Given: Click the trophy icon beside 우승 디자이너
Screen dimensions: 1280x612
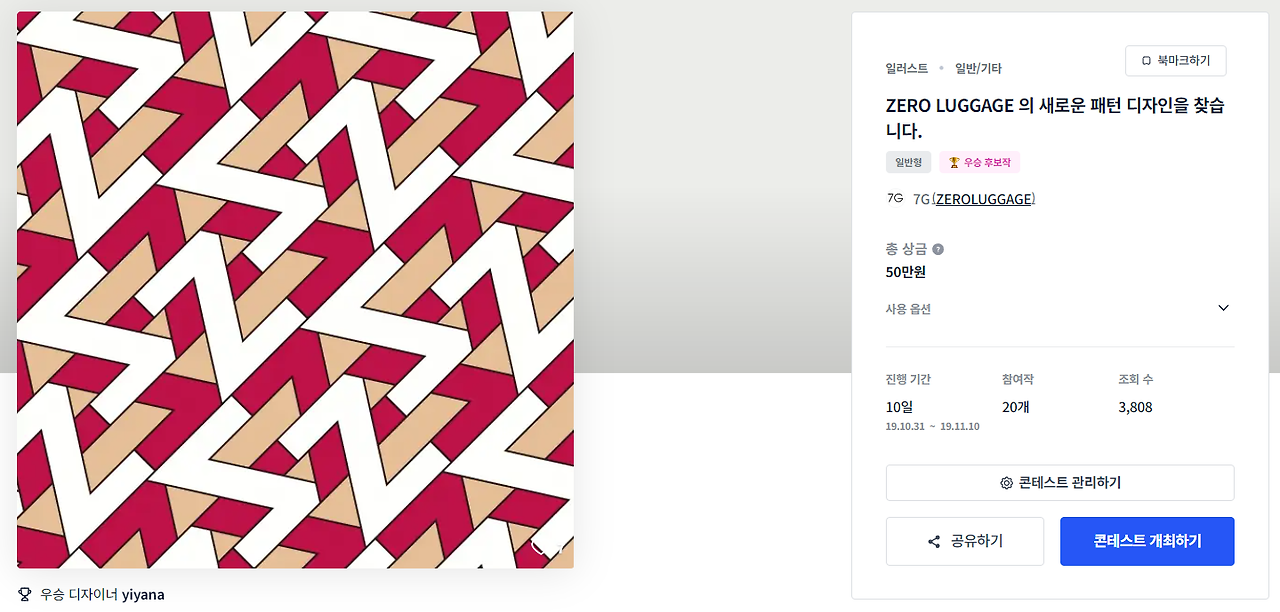Looking at the screenshot, I should click(25, 594).
